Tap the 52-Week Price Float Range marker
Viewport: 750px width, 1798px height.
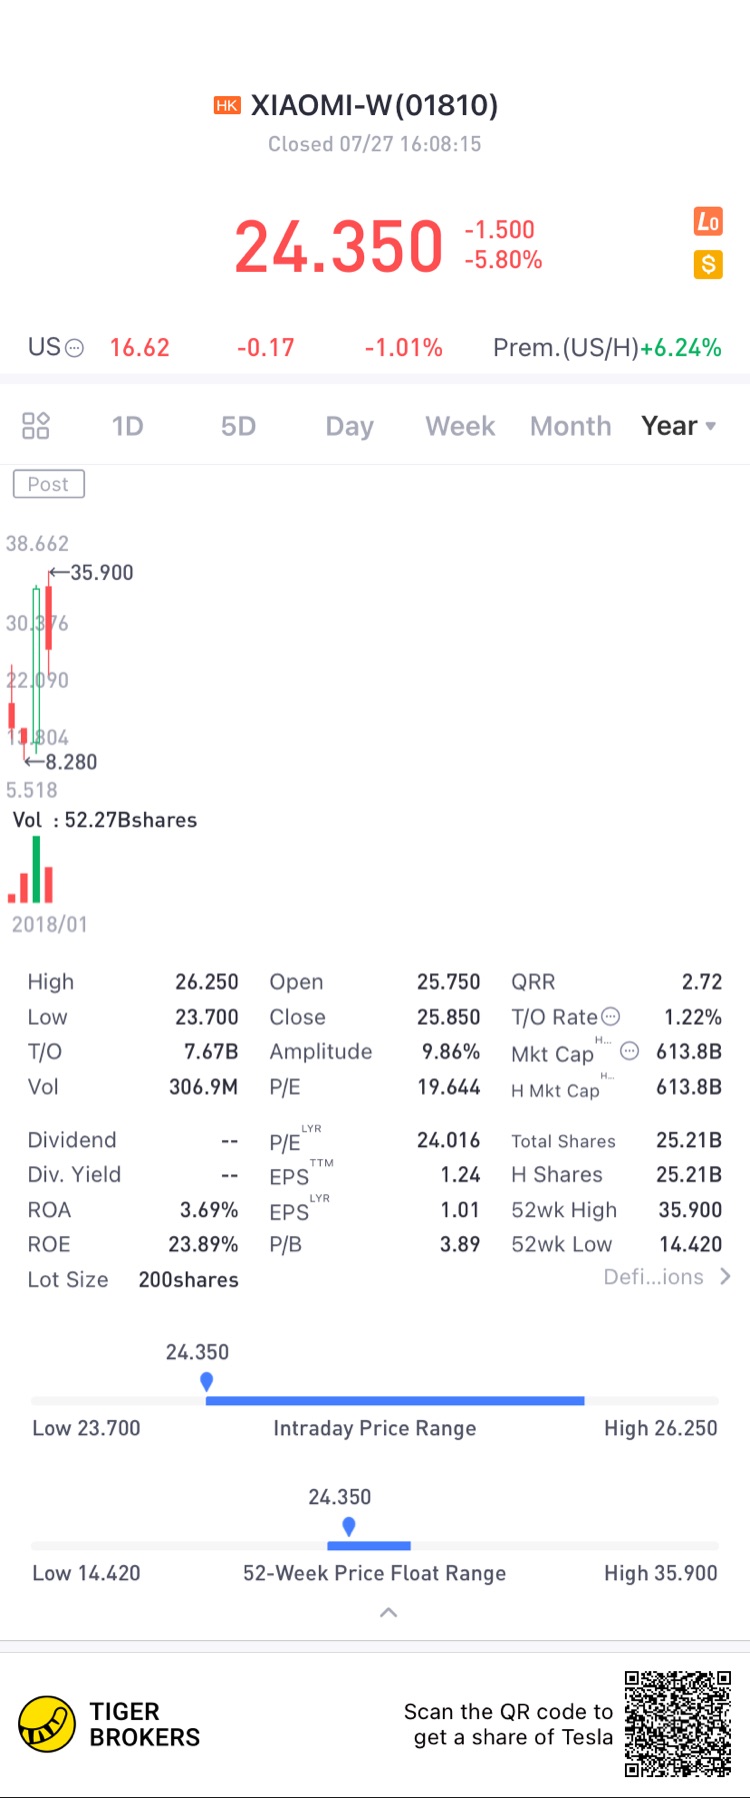click(348, 1527)
